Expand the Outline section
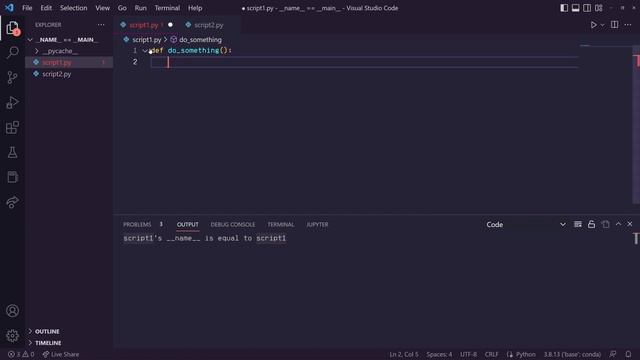The height and width of the screenshot is (360, 640). pos(69,331)
